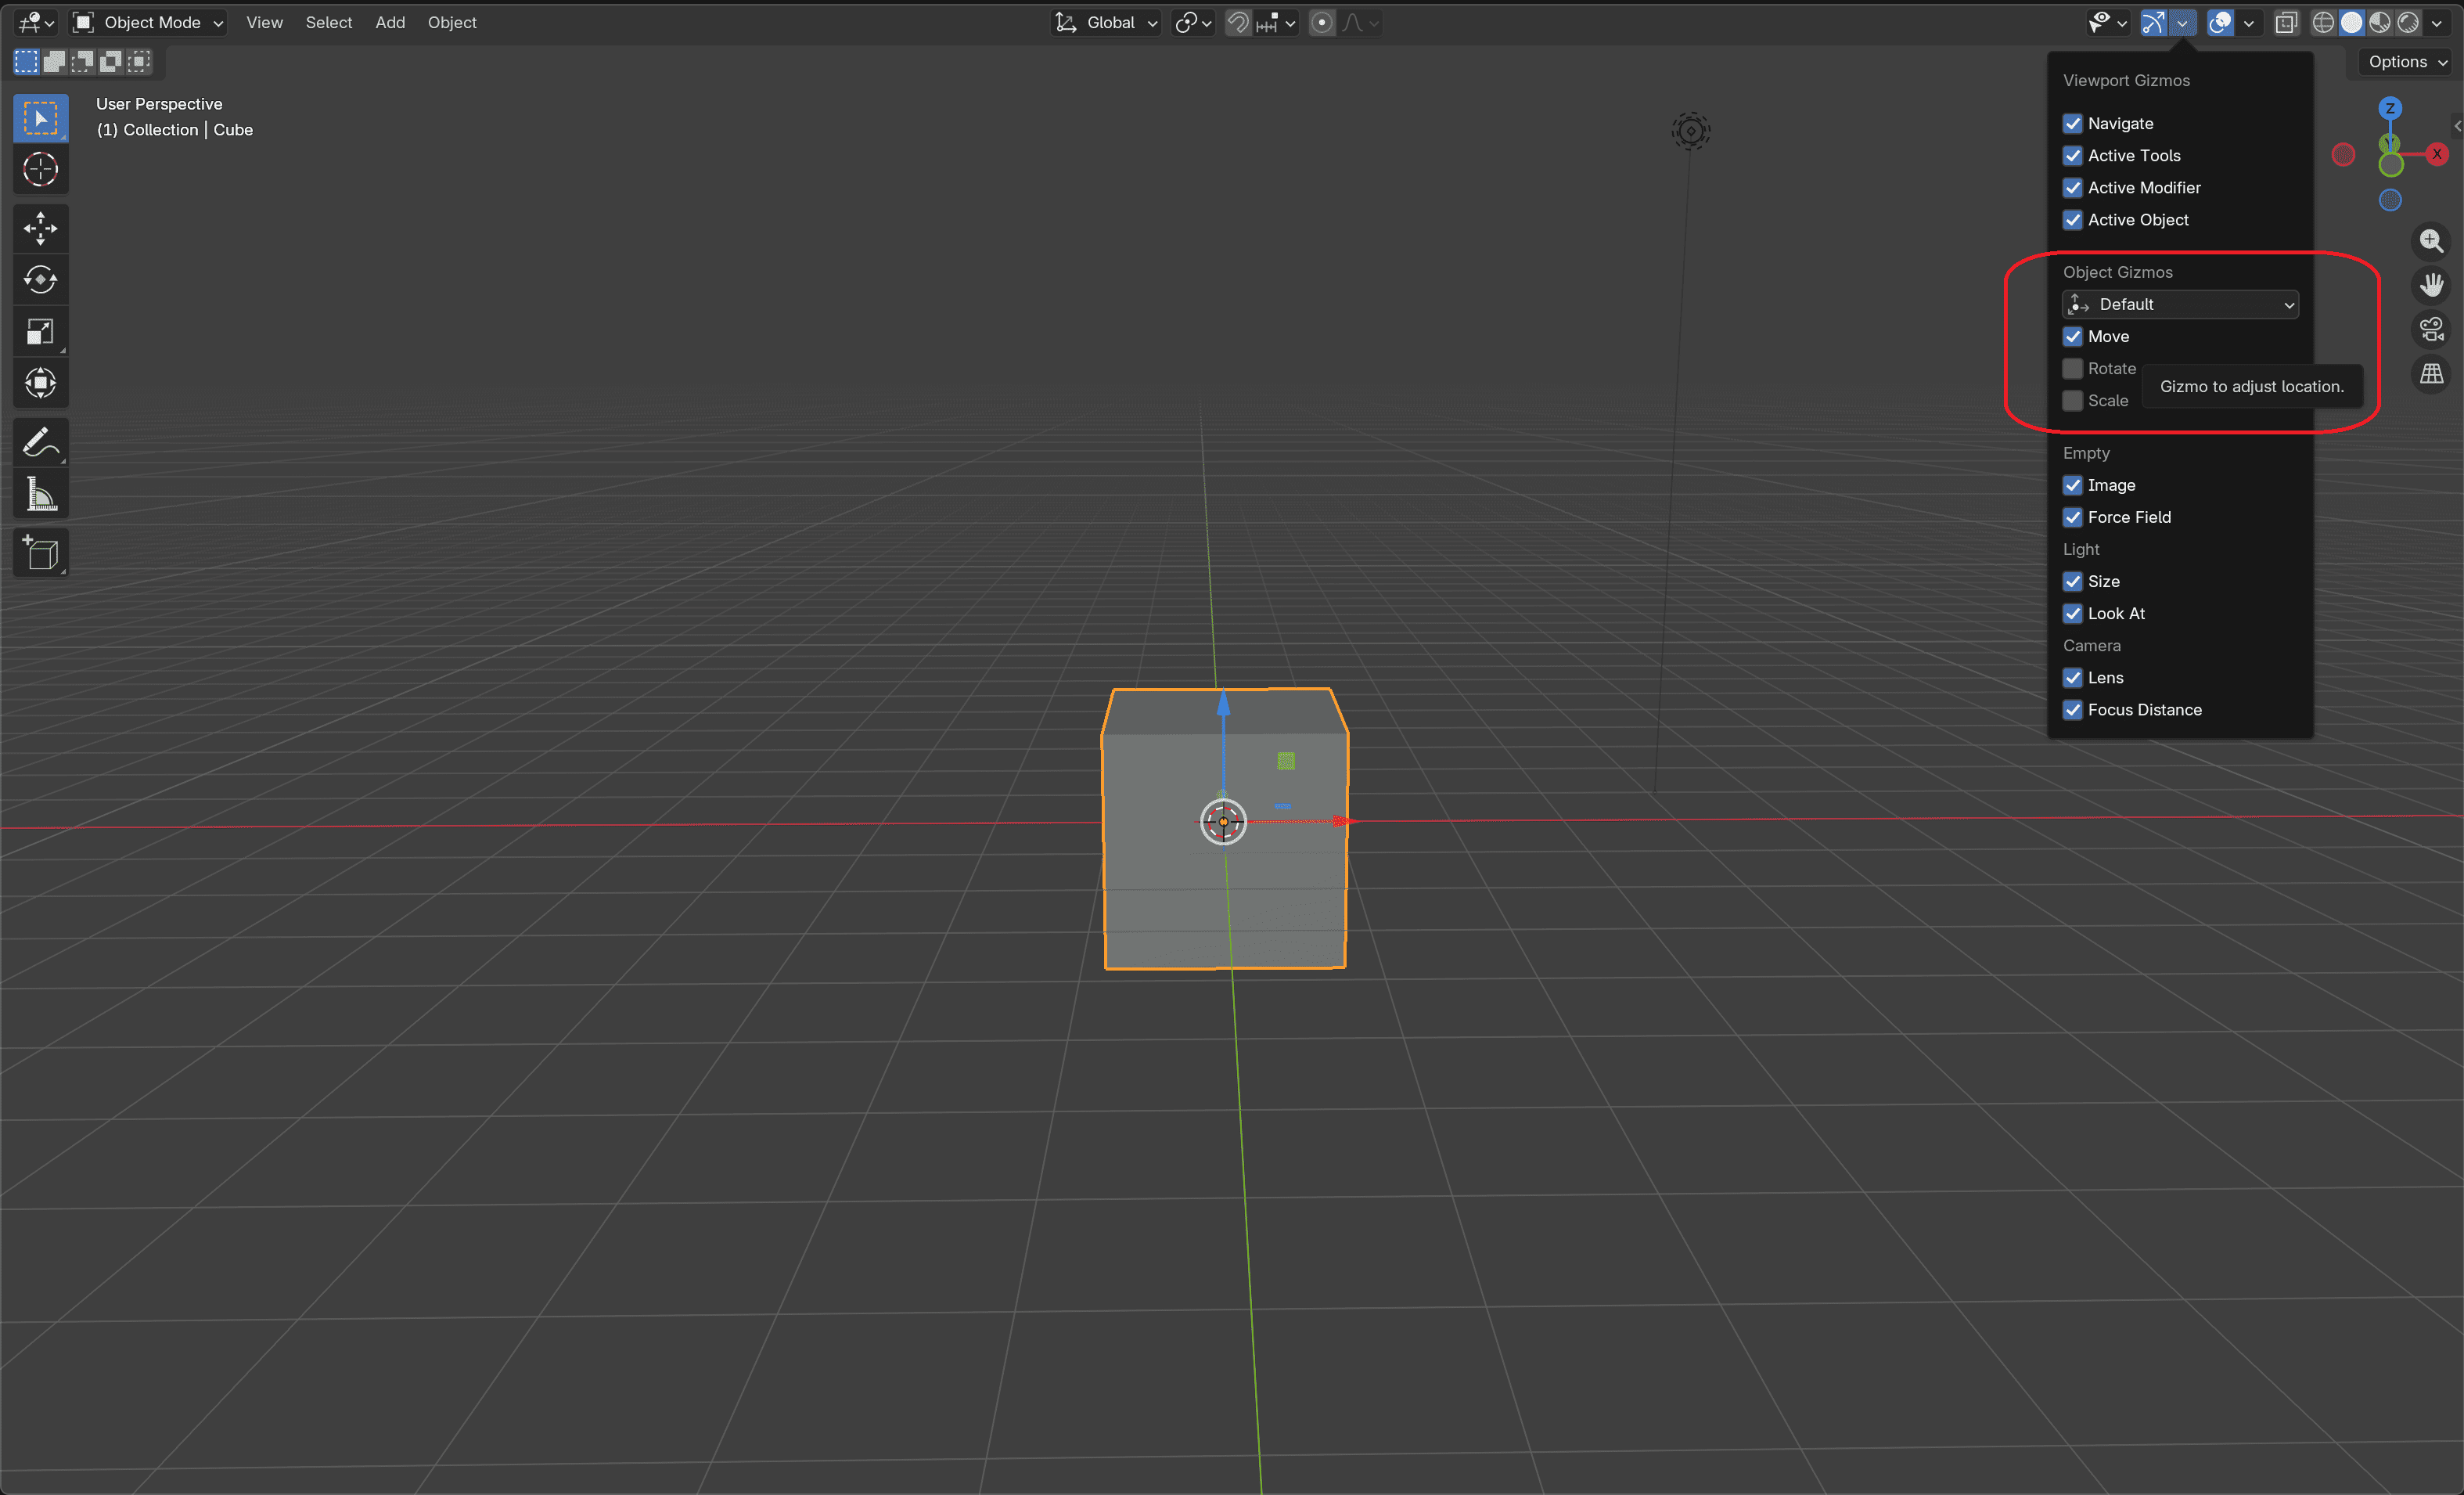Select the Measure tool

pos(40,493)
